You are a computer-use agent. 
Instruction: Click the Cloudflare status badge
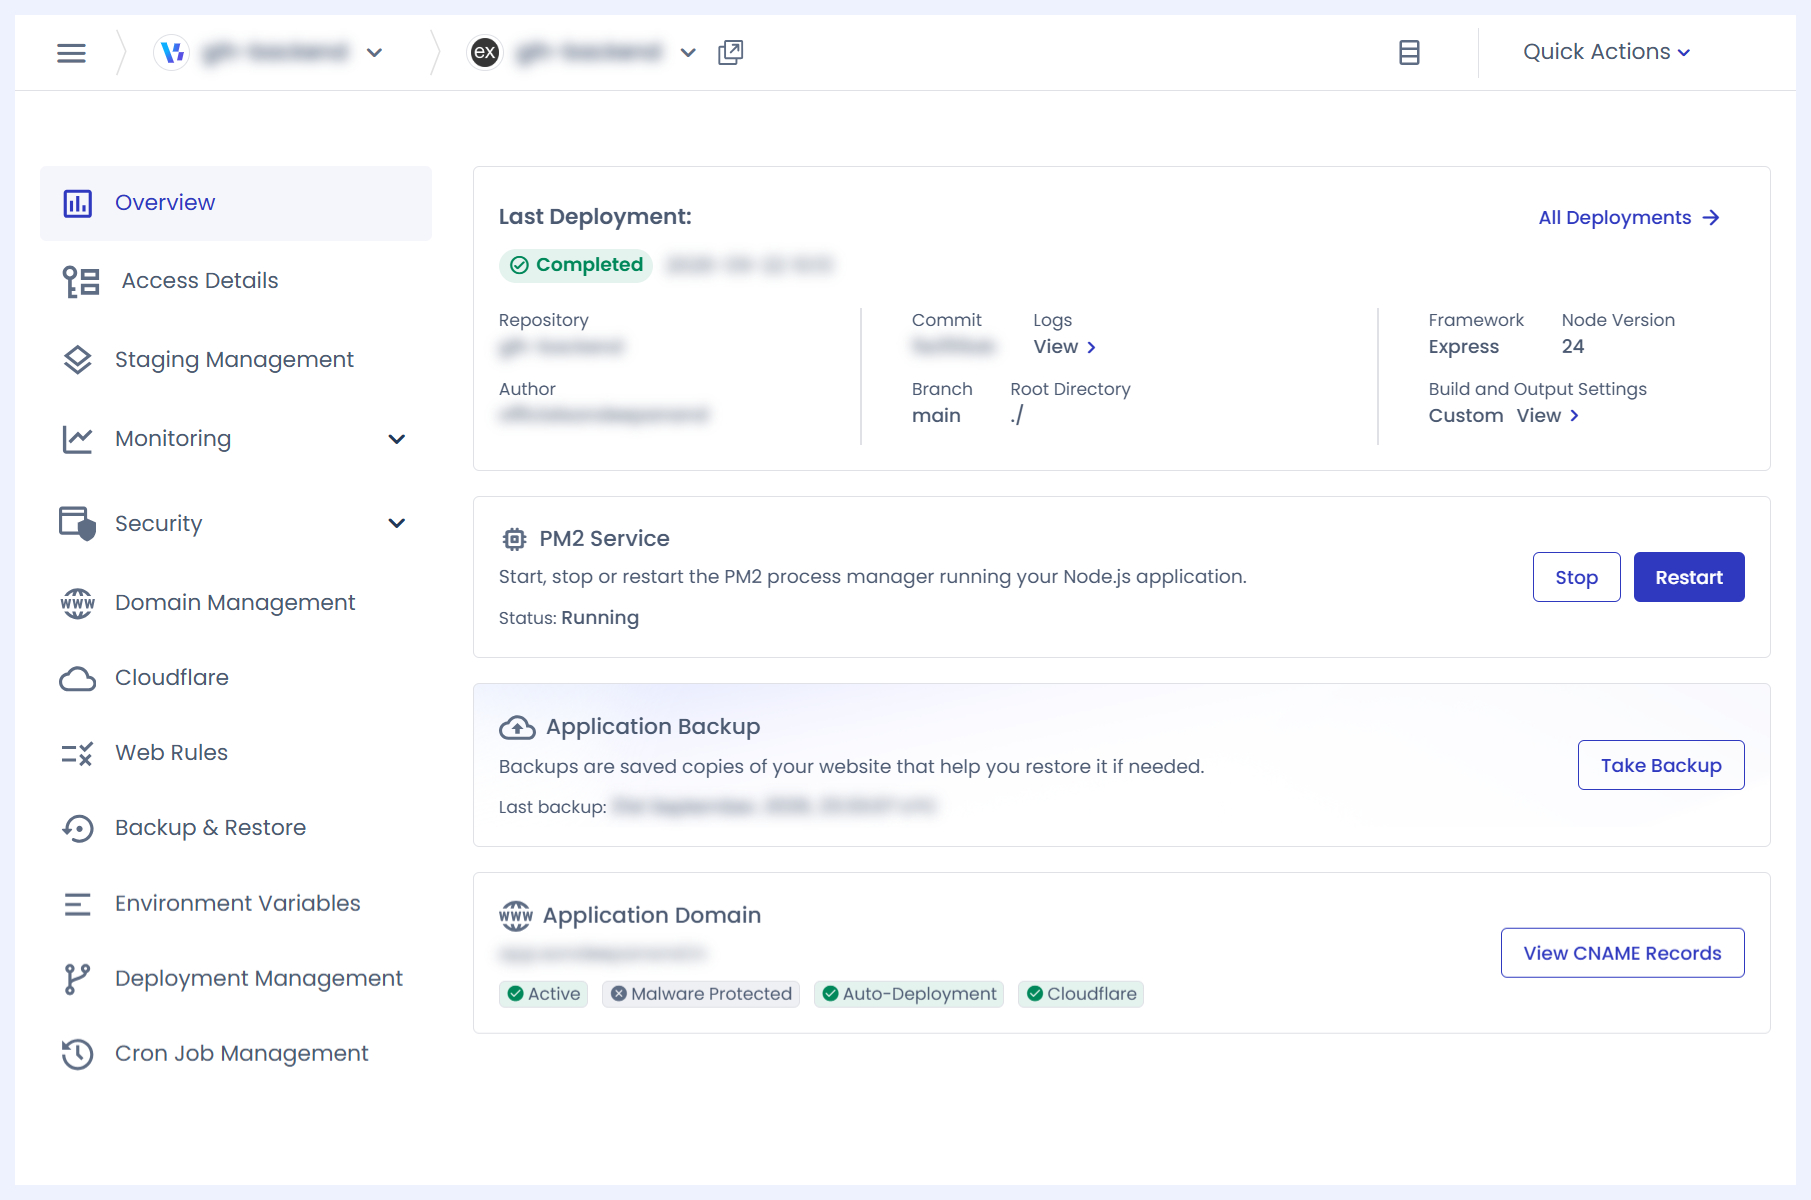1081,994
